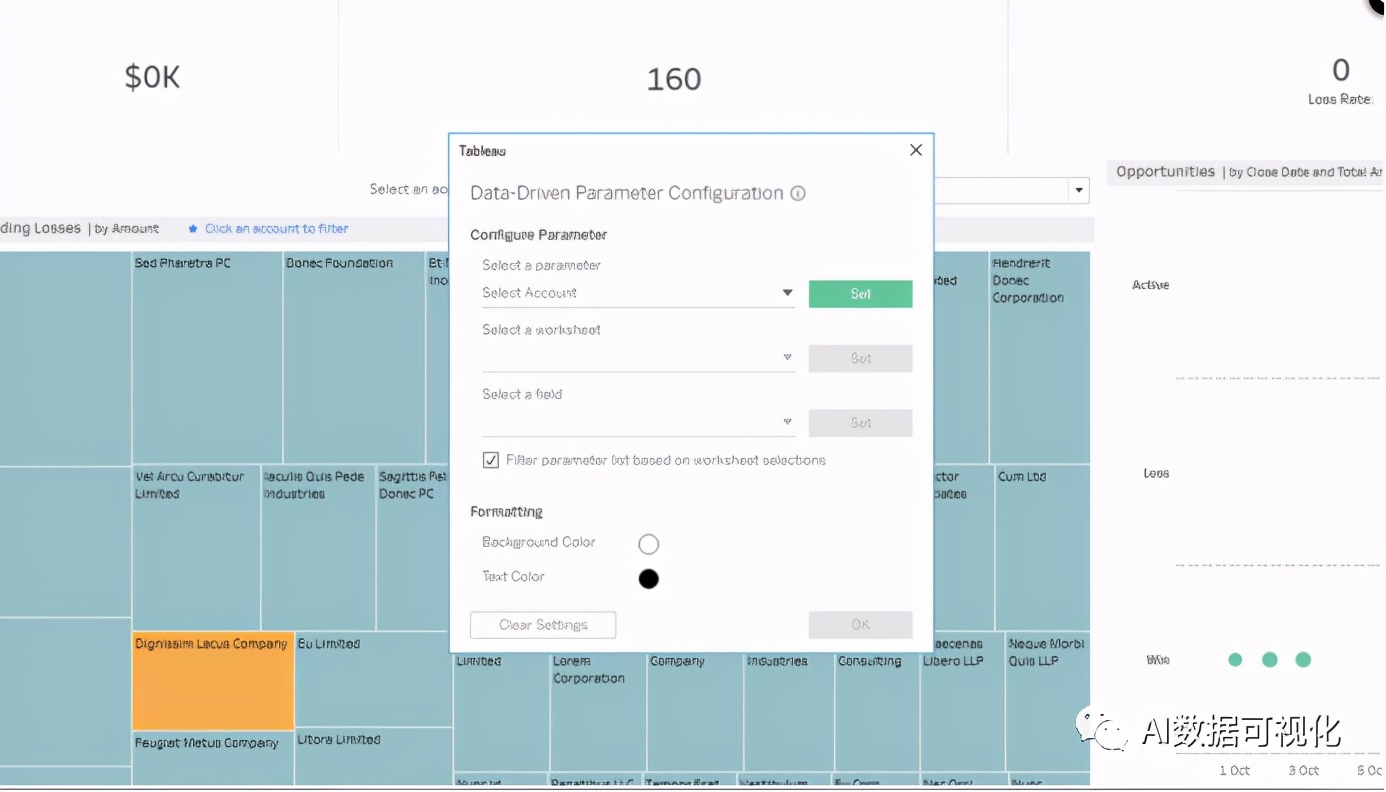Click the Vel Arcu Curabitur Limited tile
The height and width of the screenshot is (792, 1386).
point(196,547)
